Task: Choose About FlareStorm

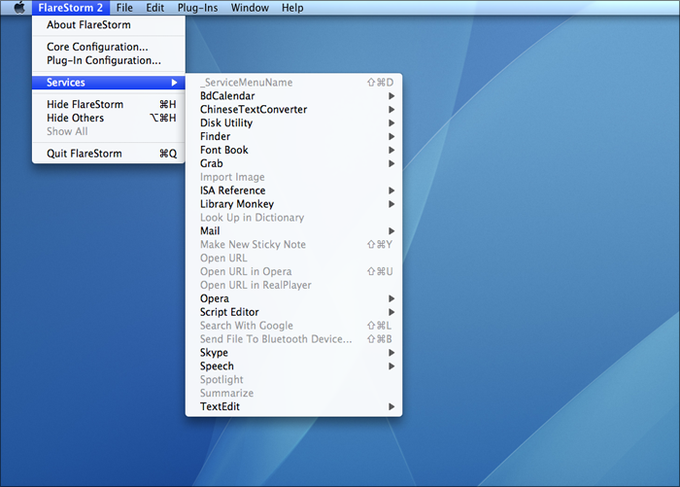Action: 108,25
